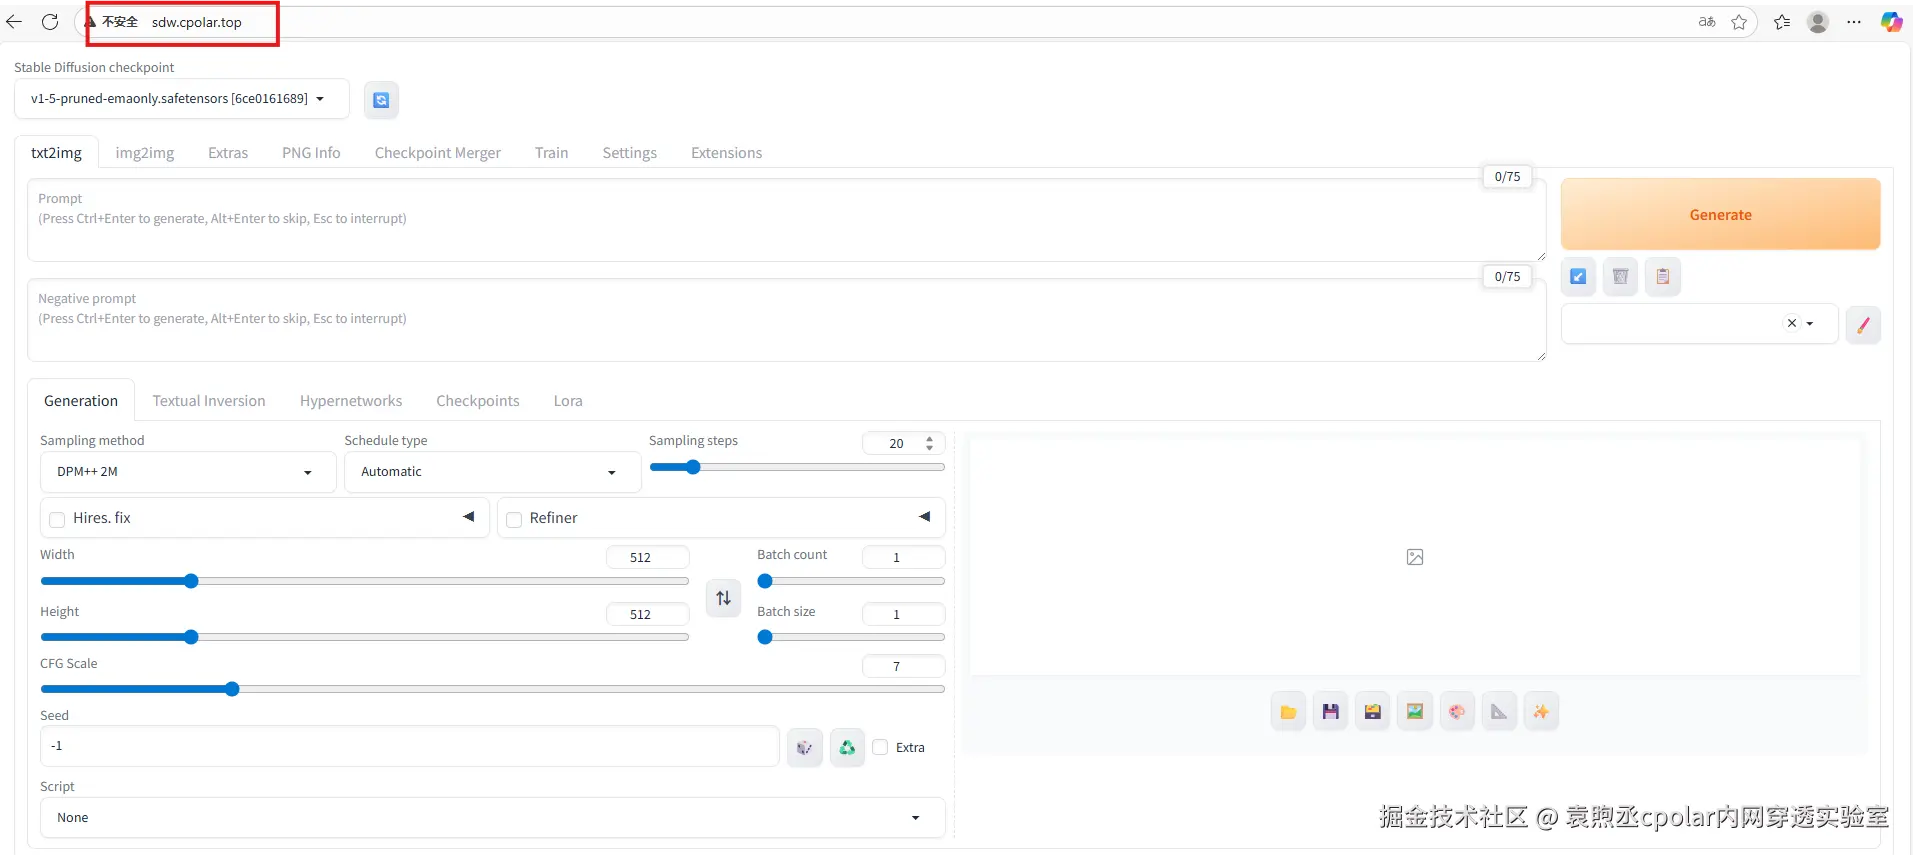Click into the Negative prompt text area
Screen dimensions: 1913x855
[x=786, y=320]
